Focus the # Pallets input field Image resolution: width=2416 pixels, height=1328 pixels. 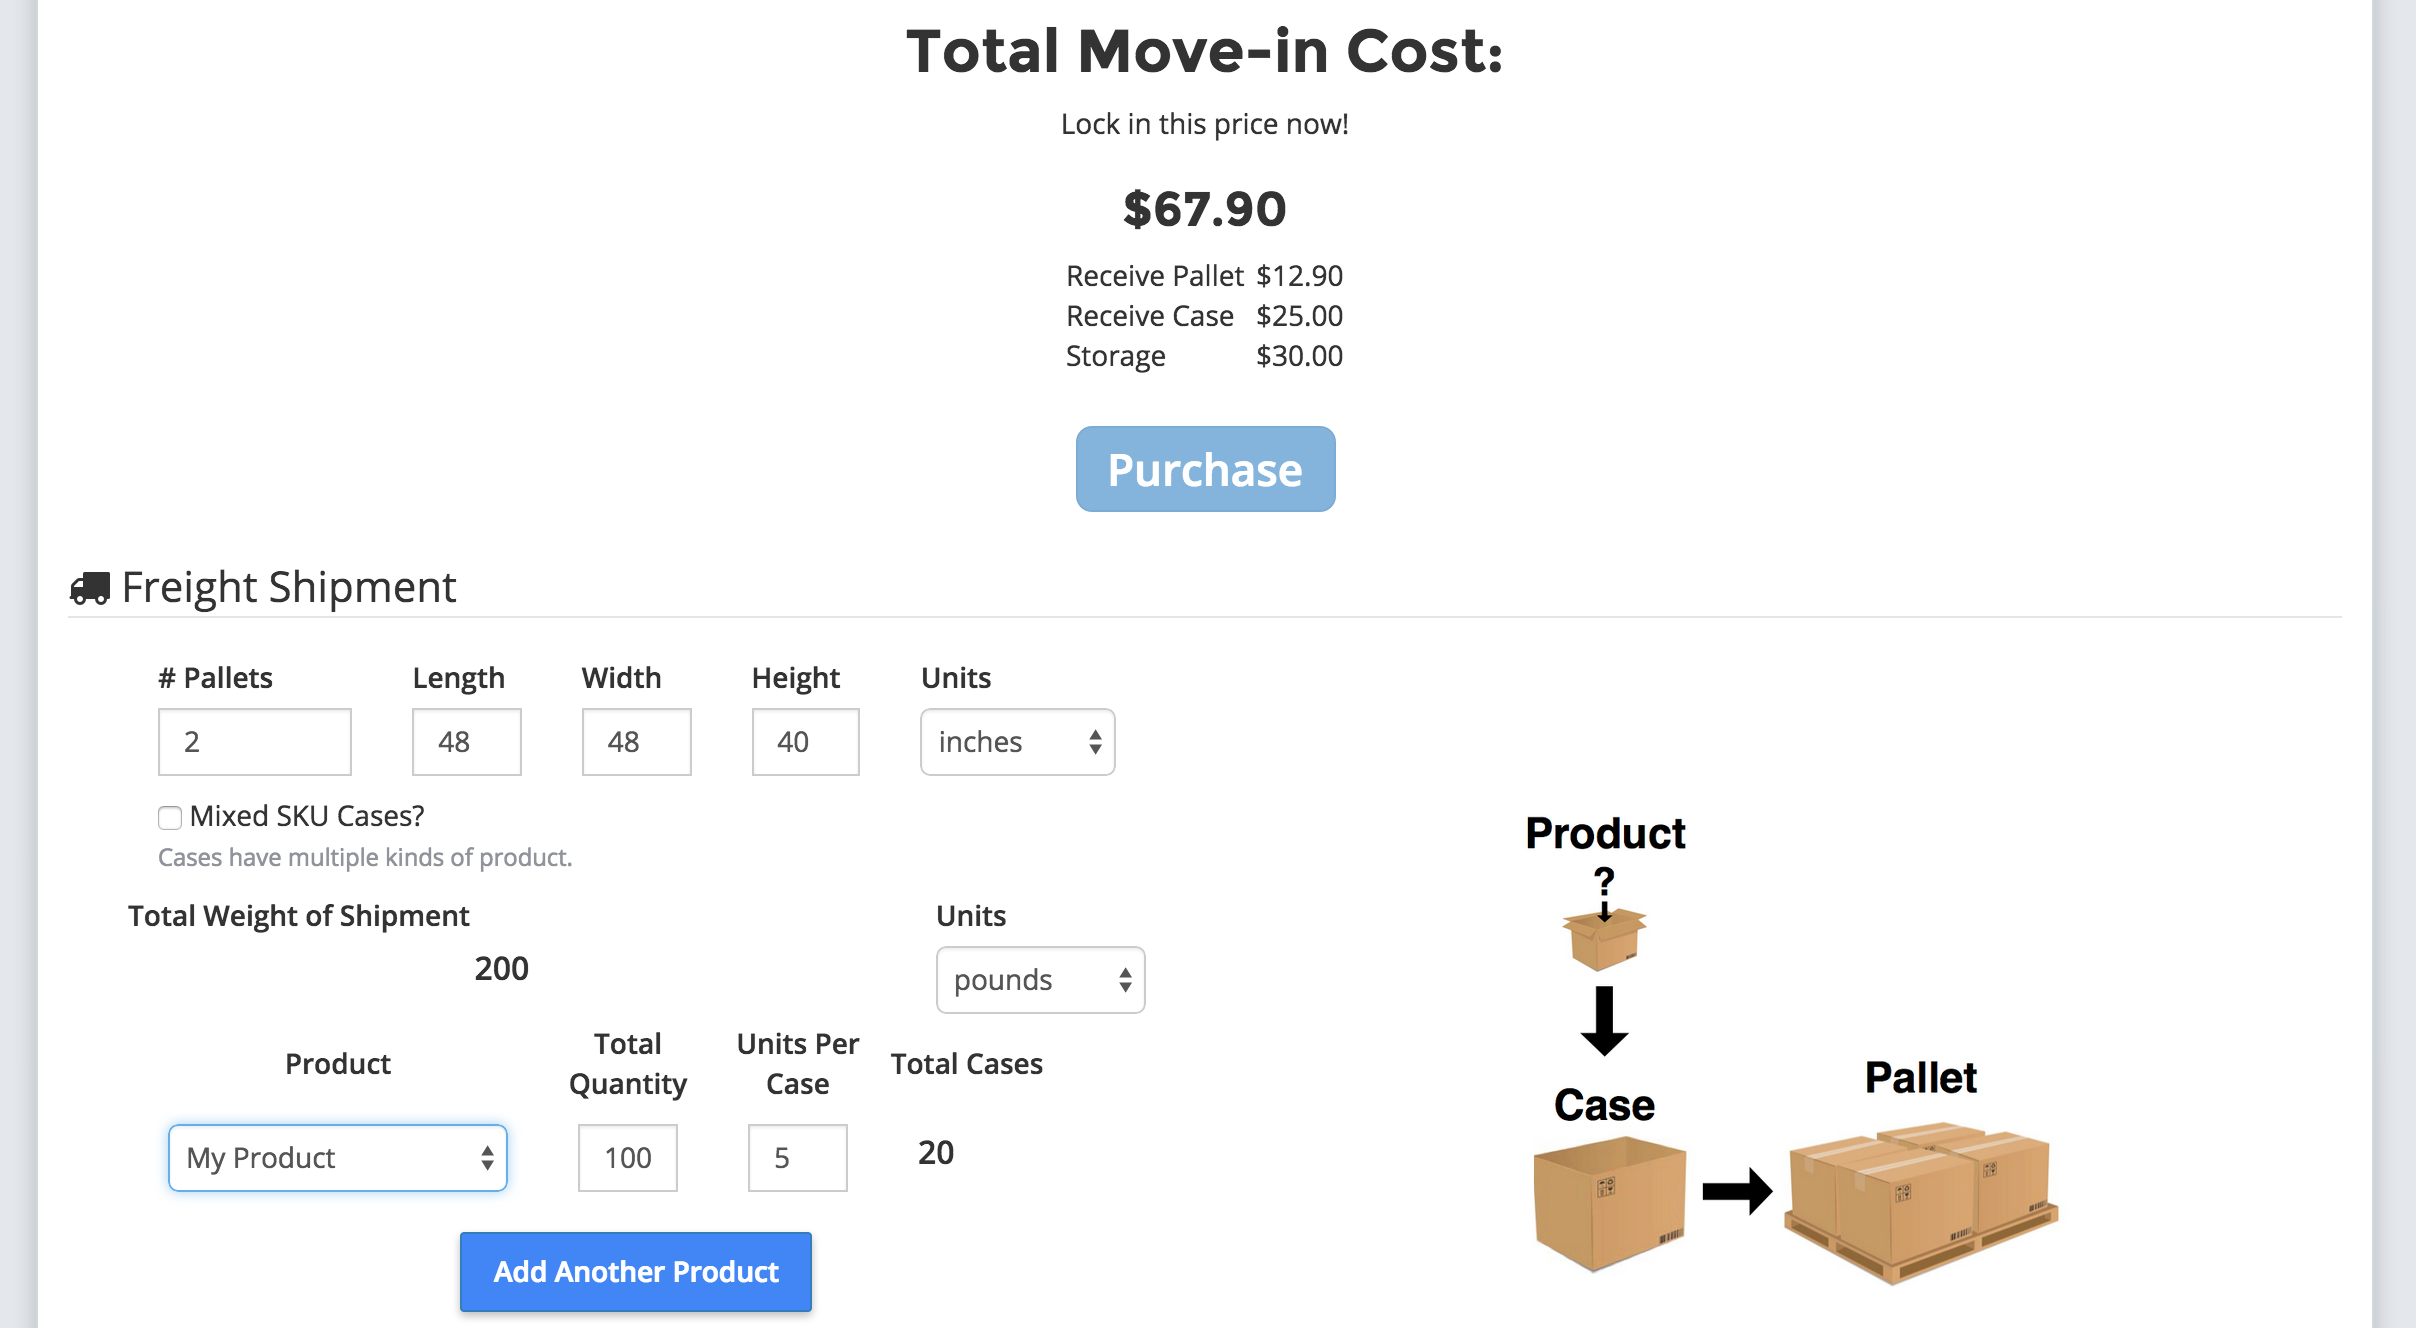(255, 742)
